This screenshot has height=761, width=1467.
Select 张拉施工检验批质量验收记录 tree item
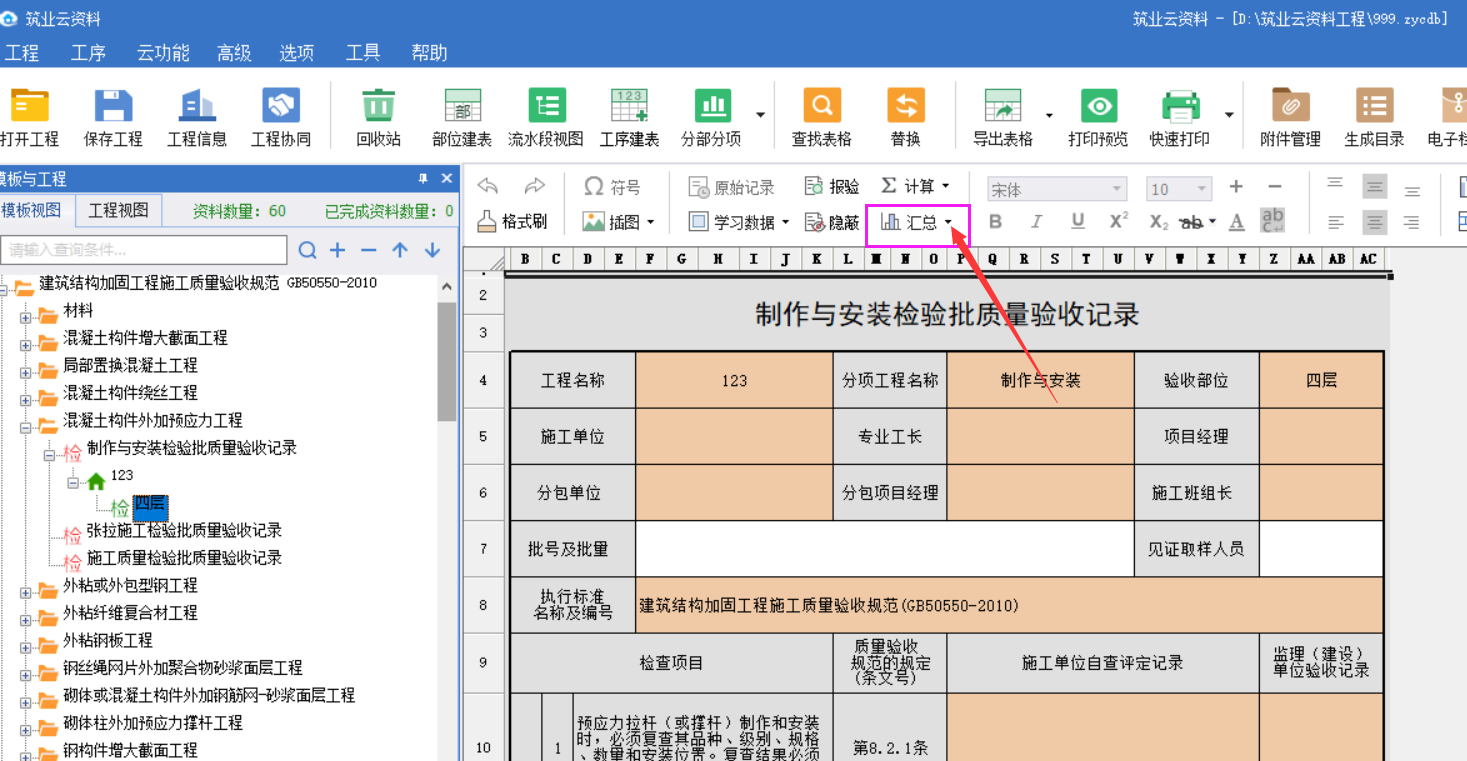point(184,530)
